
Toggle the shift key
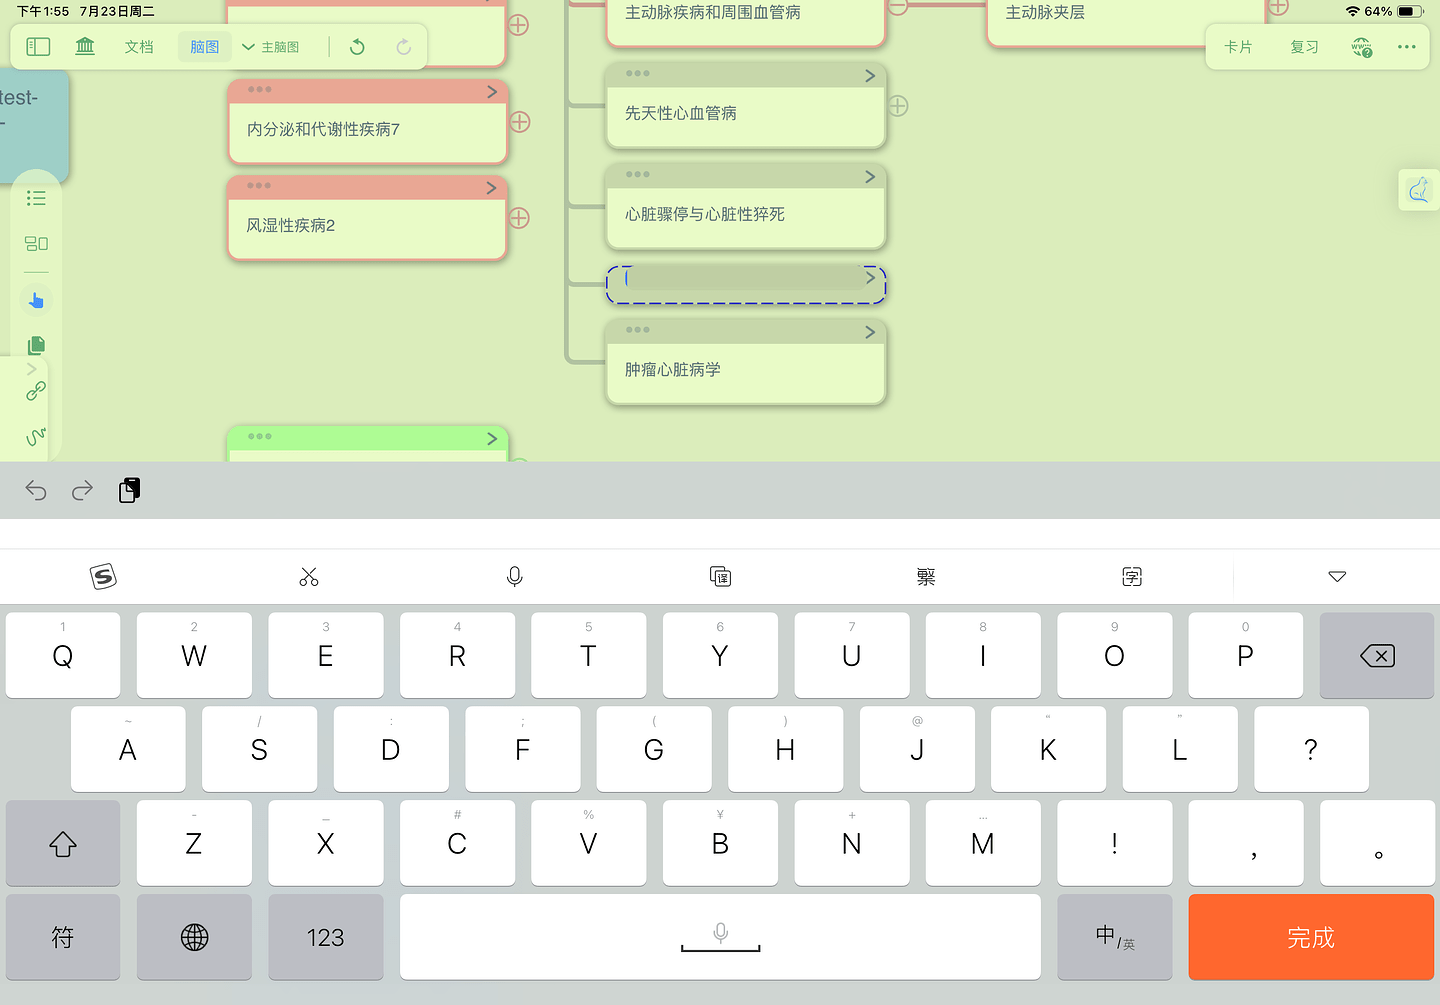[63, 843]
